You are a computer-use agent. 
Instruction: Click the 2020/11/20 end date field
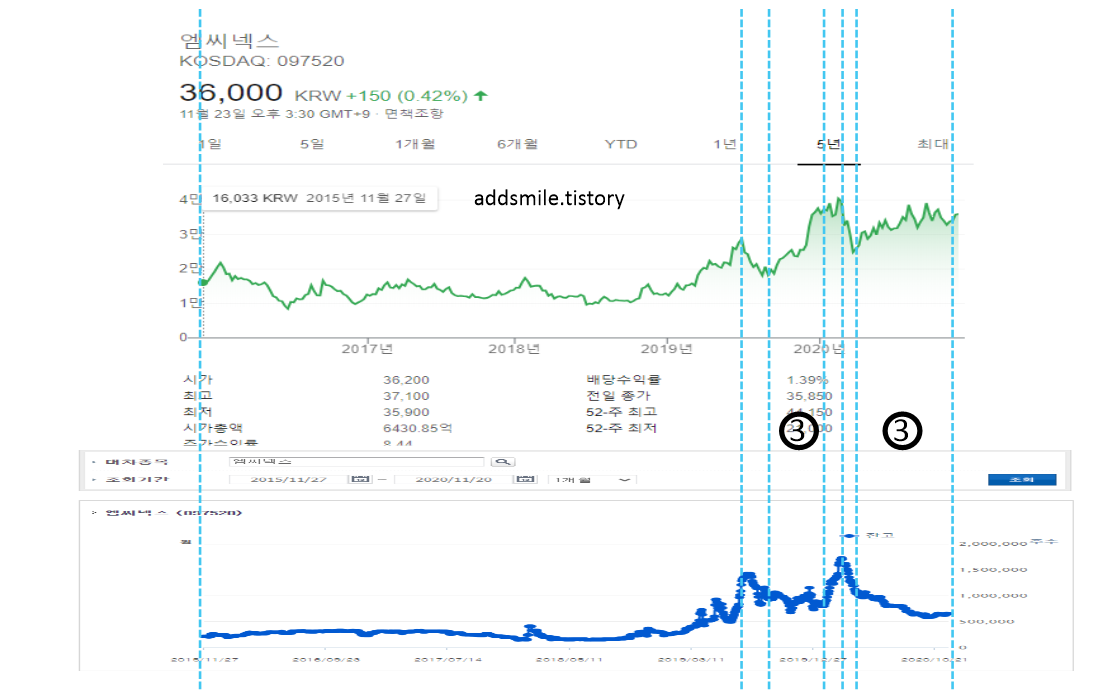click(454, 480)
